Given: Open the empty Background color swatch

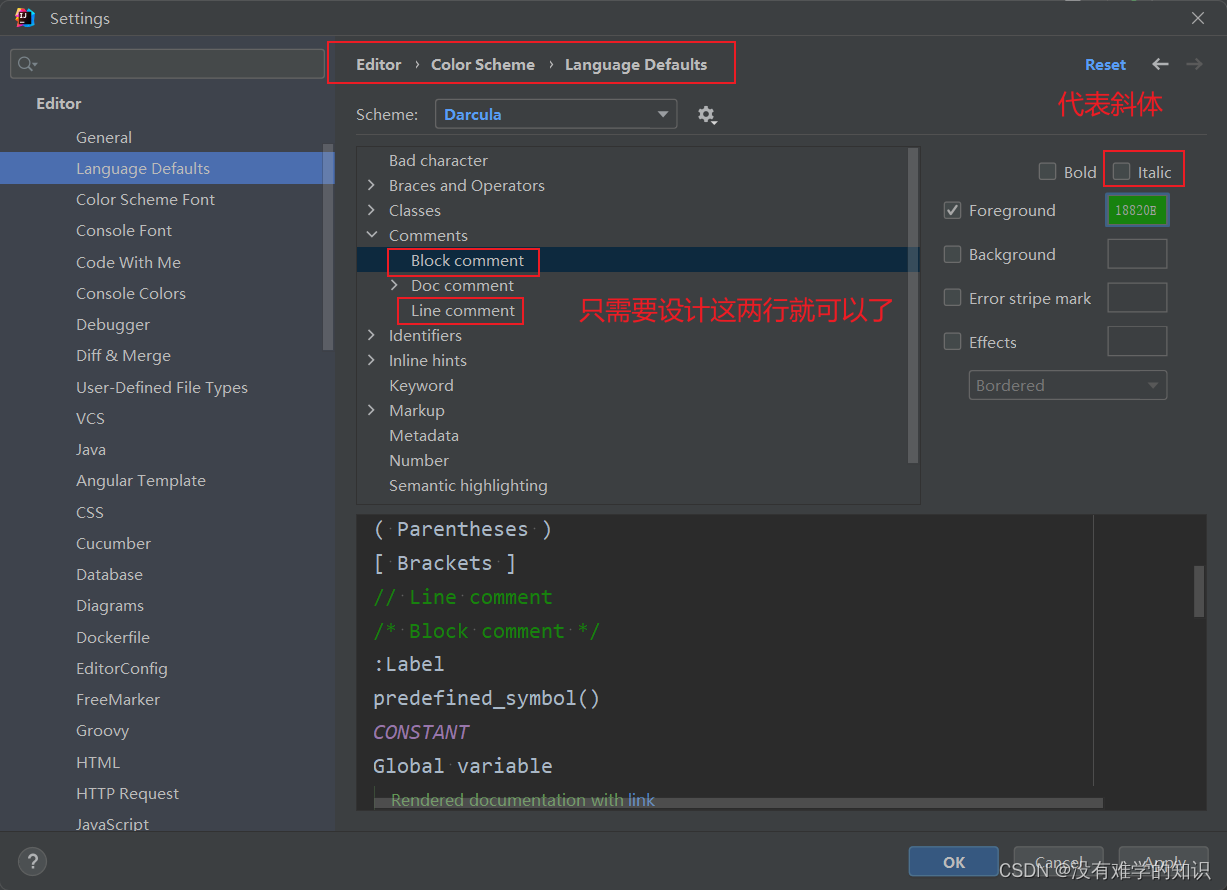Looking at the screenshot, I should click(1137, 254).
